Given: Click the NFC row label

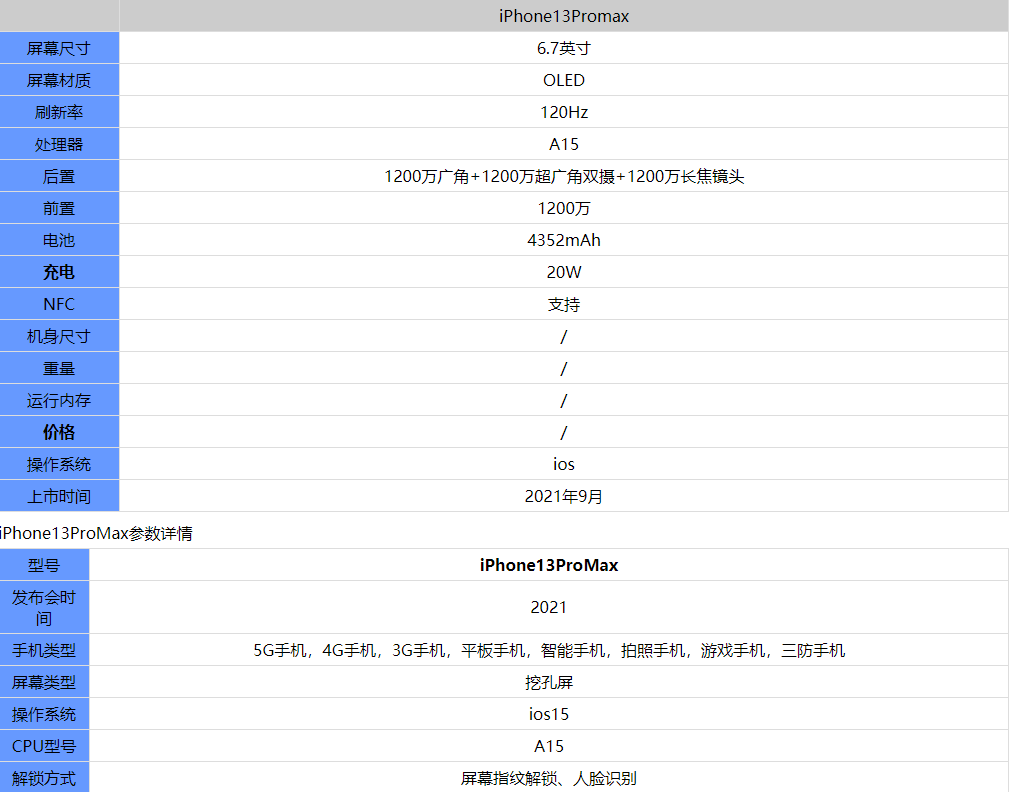Looking at the screenshot, I should tap(59, 304).
